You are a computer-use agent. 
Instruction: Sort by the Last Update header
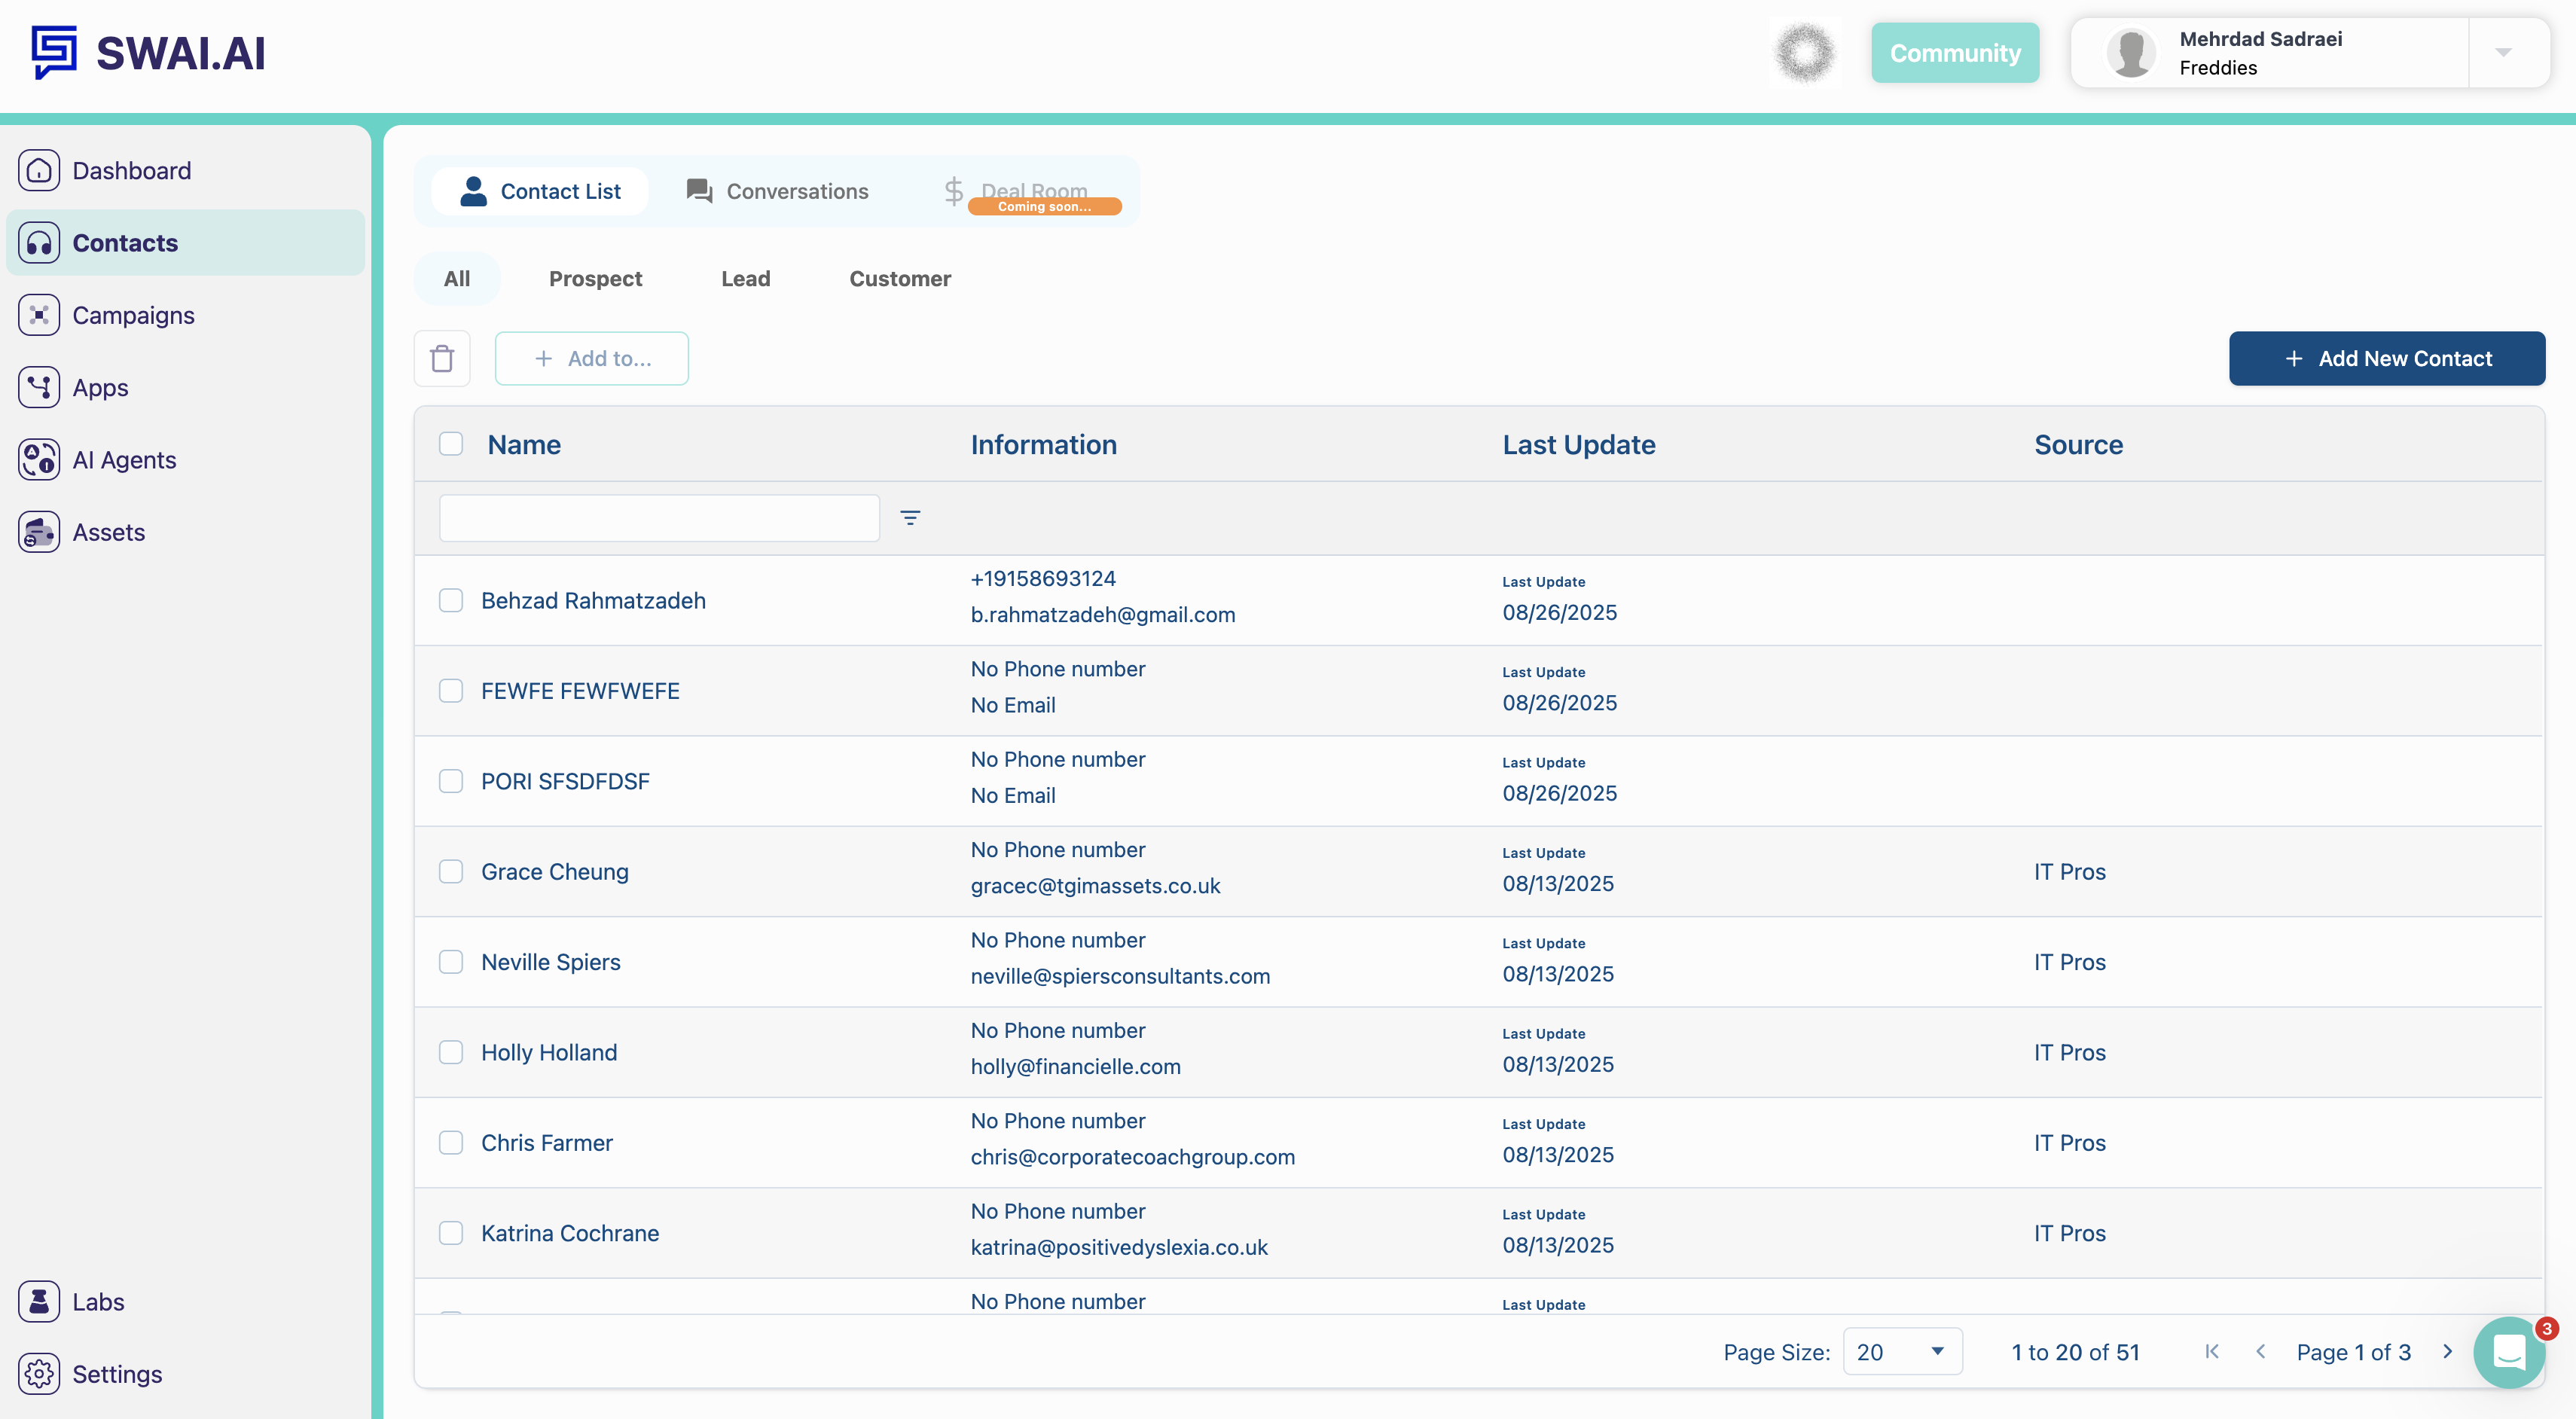[x=1578, y=445]
